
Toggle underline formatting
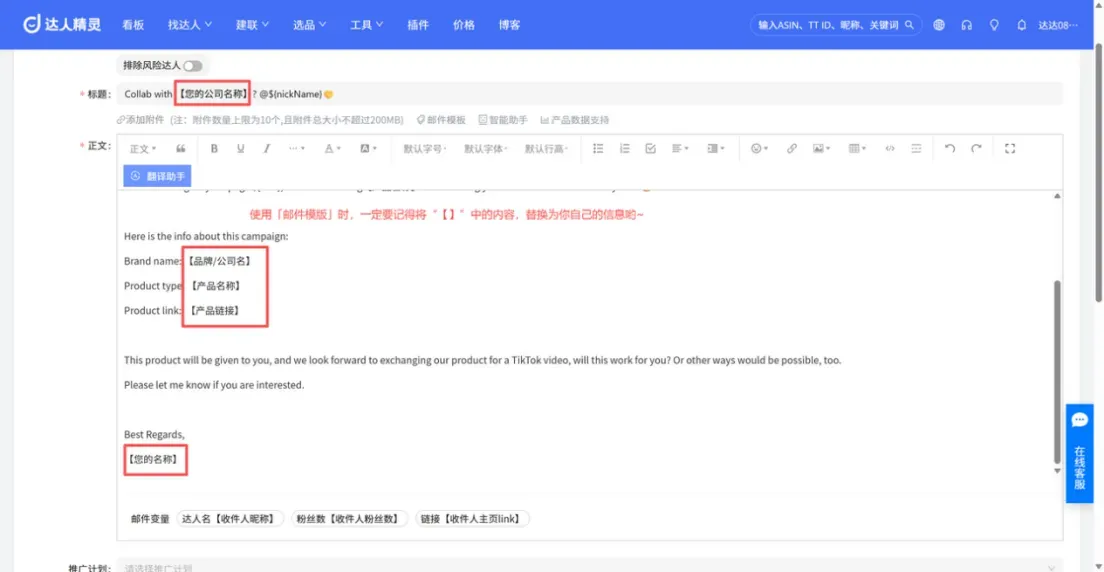241,149
